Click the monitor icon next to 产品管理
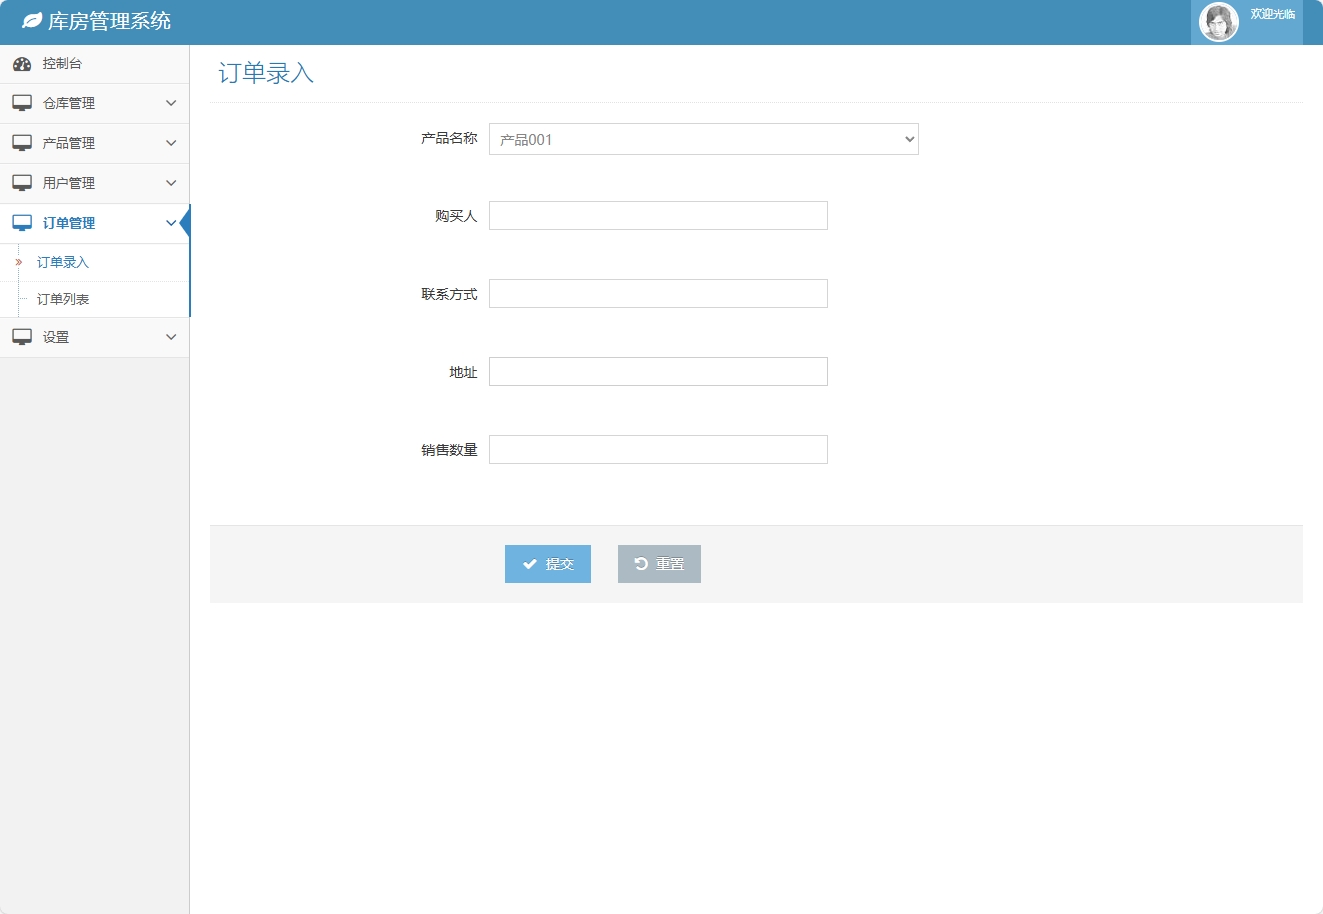The width and height of the screenshot is (1323, 914). pyautogui.click(x=22, y=142)
